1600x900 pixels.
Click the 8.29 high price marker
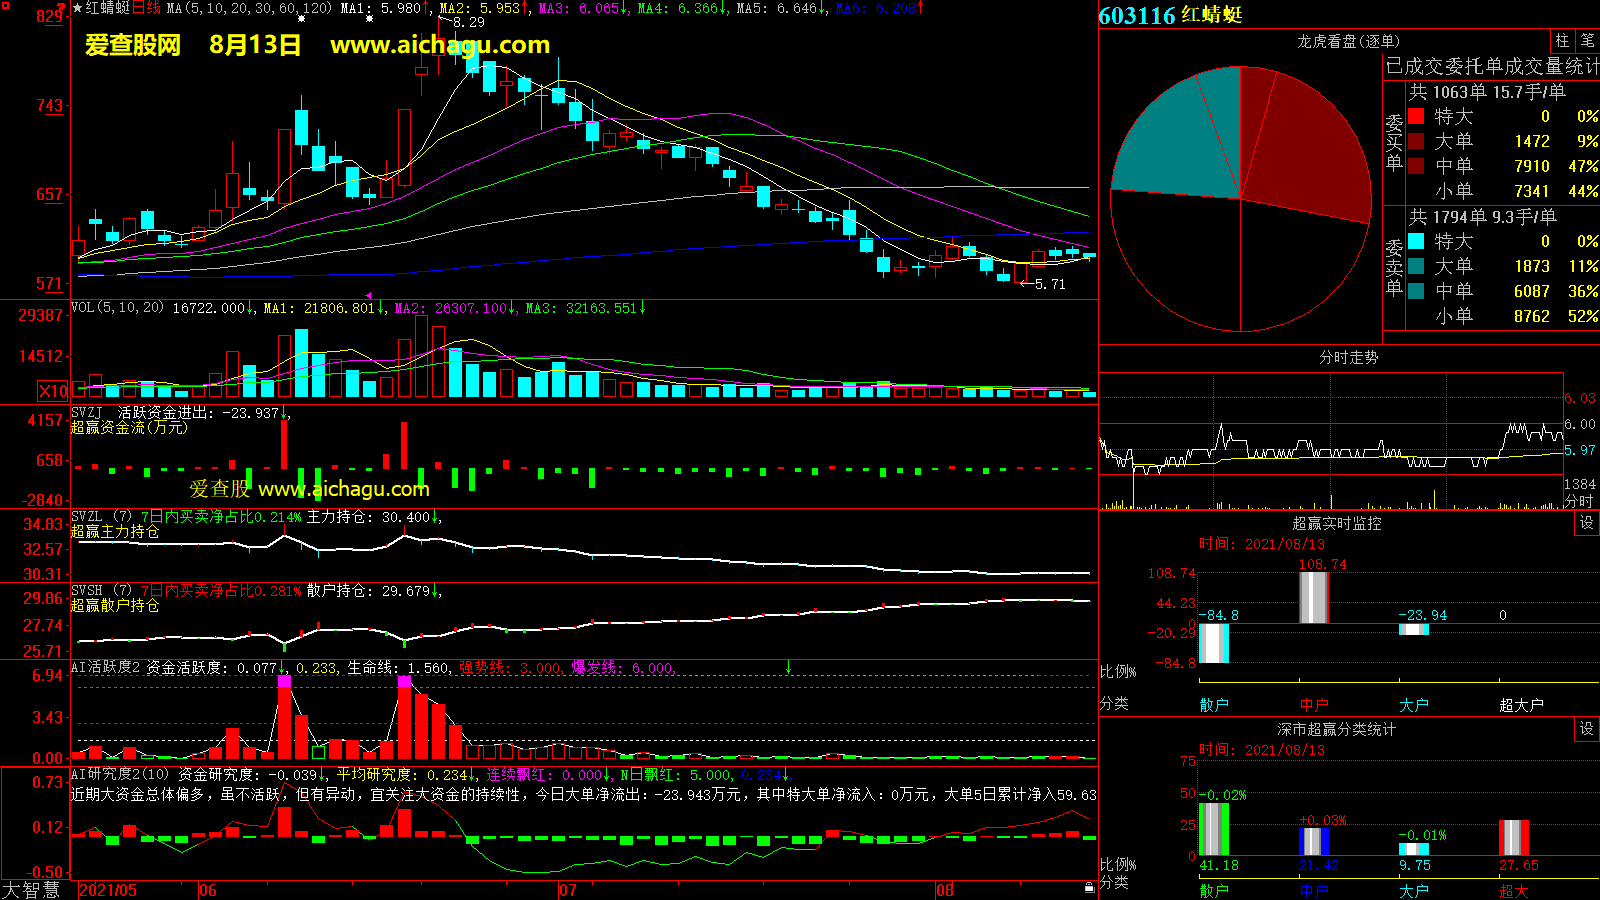[x=465, y=22]
